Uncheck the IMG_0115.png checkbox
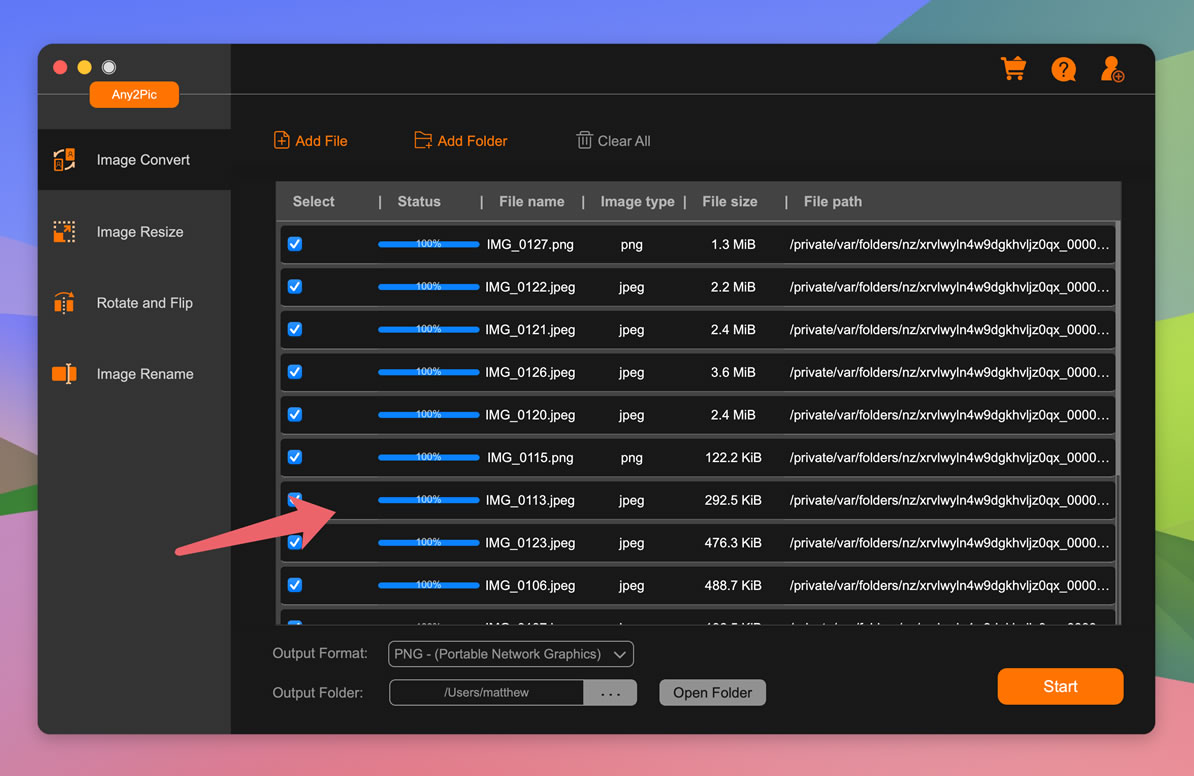This screenshot has width=1194, height=776. (295, 456)
